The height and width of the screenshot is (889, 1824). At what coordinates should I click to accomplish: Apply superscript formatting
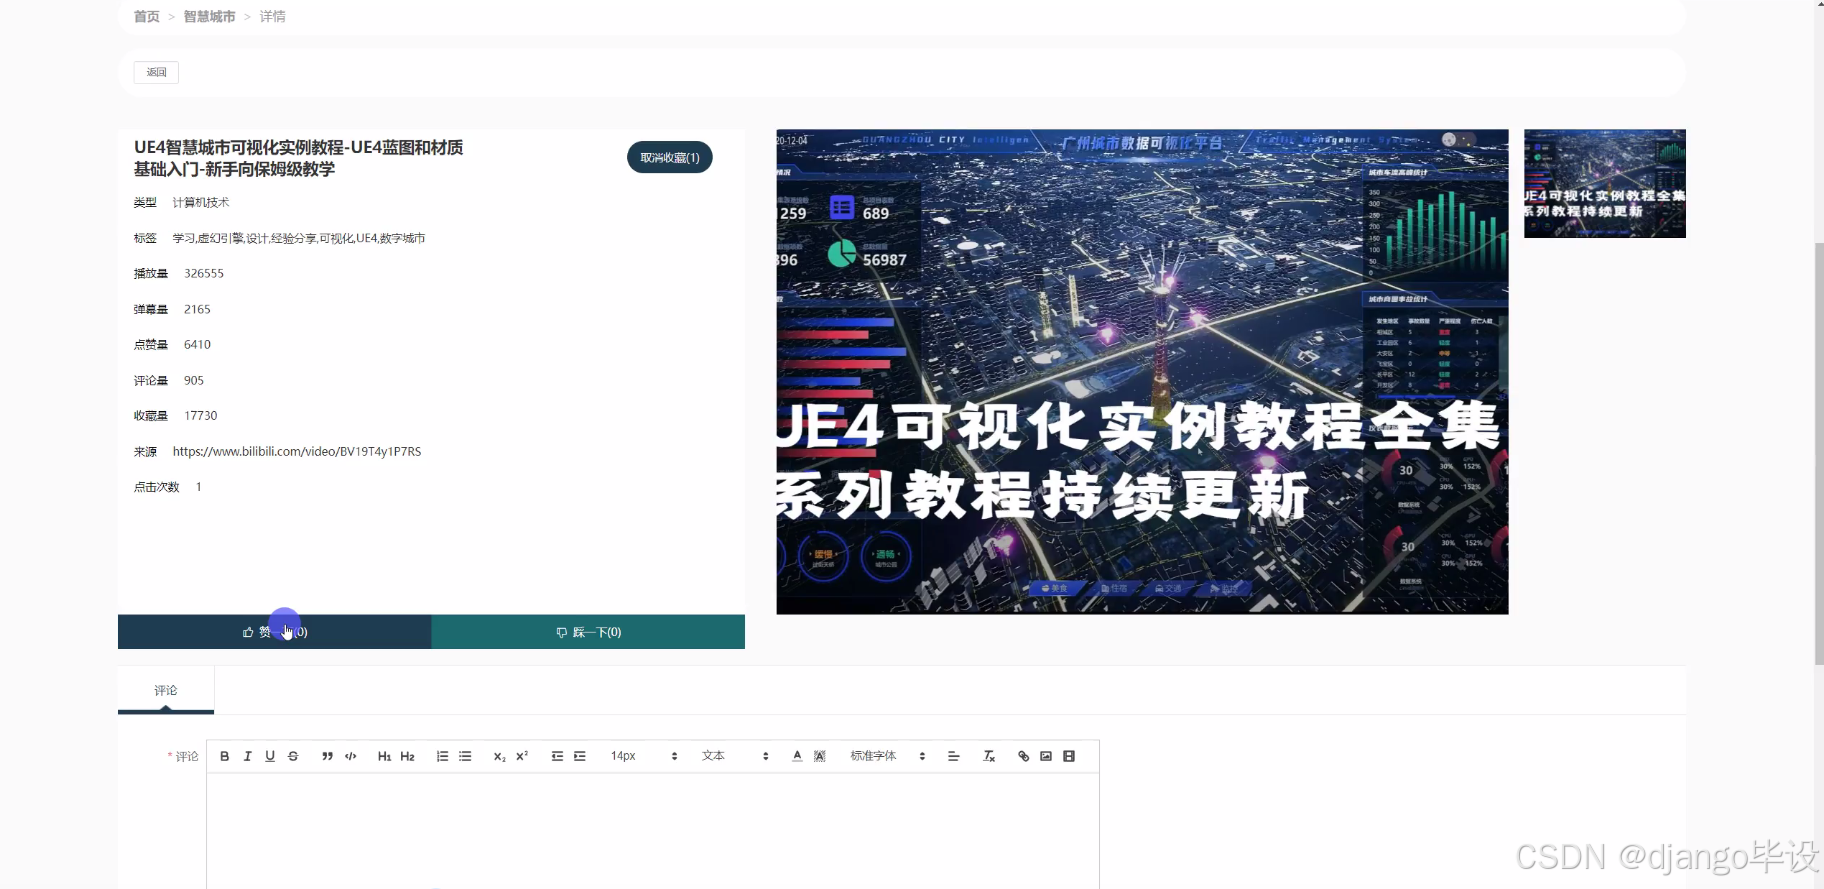[x=522, y=756]
